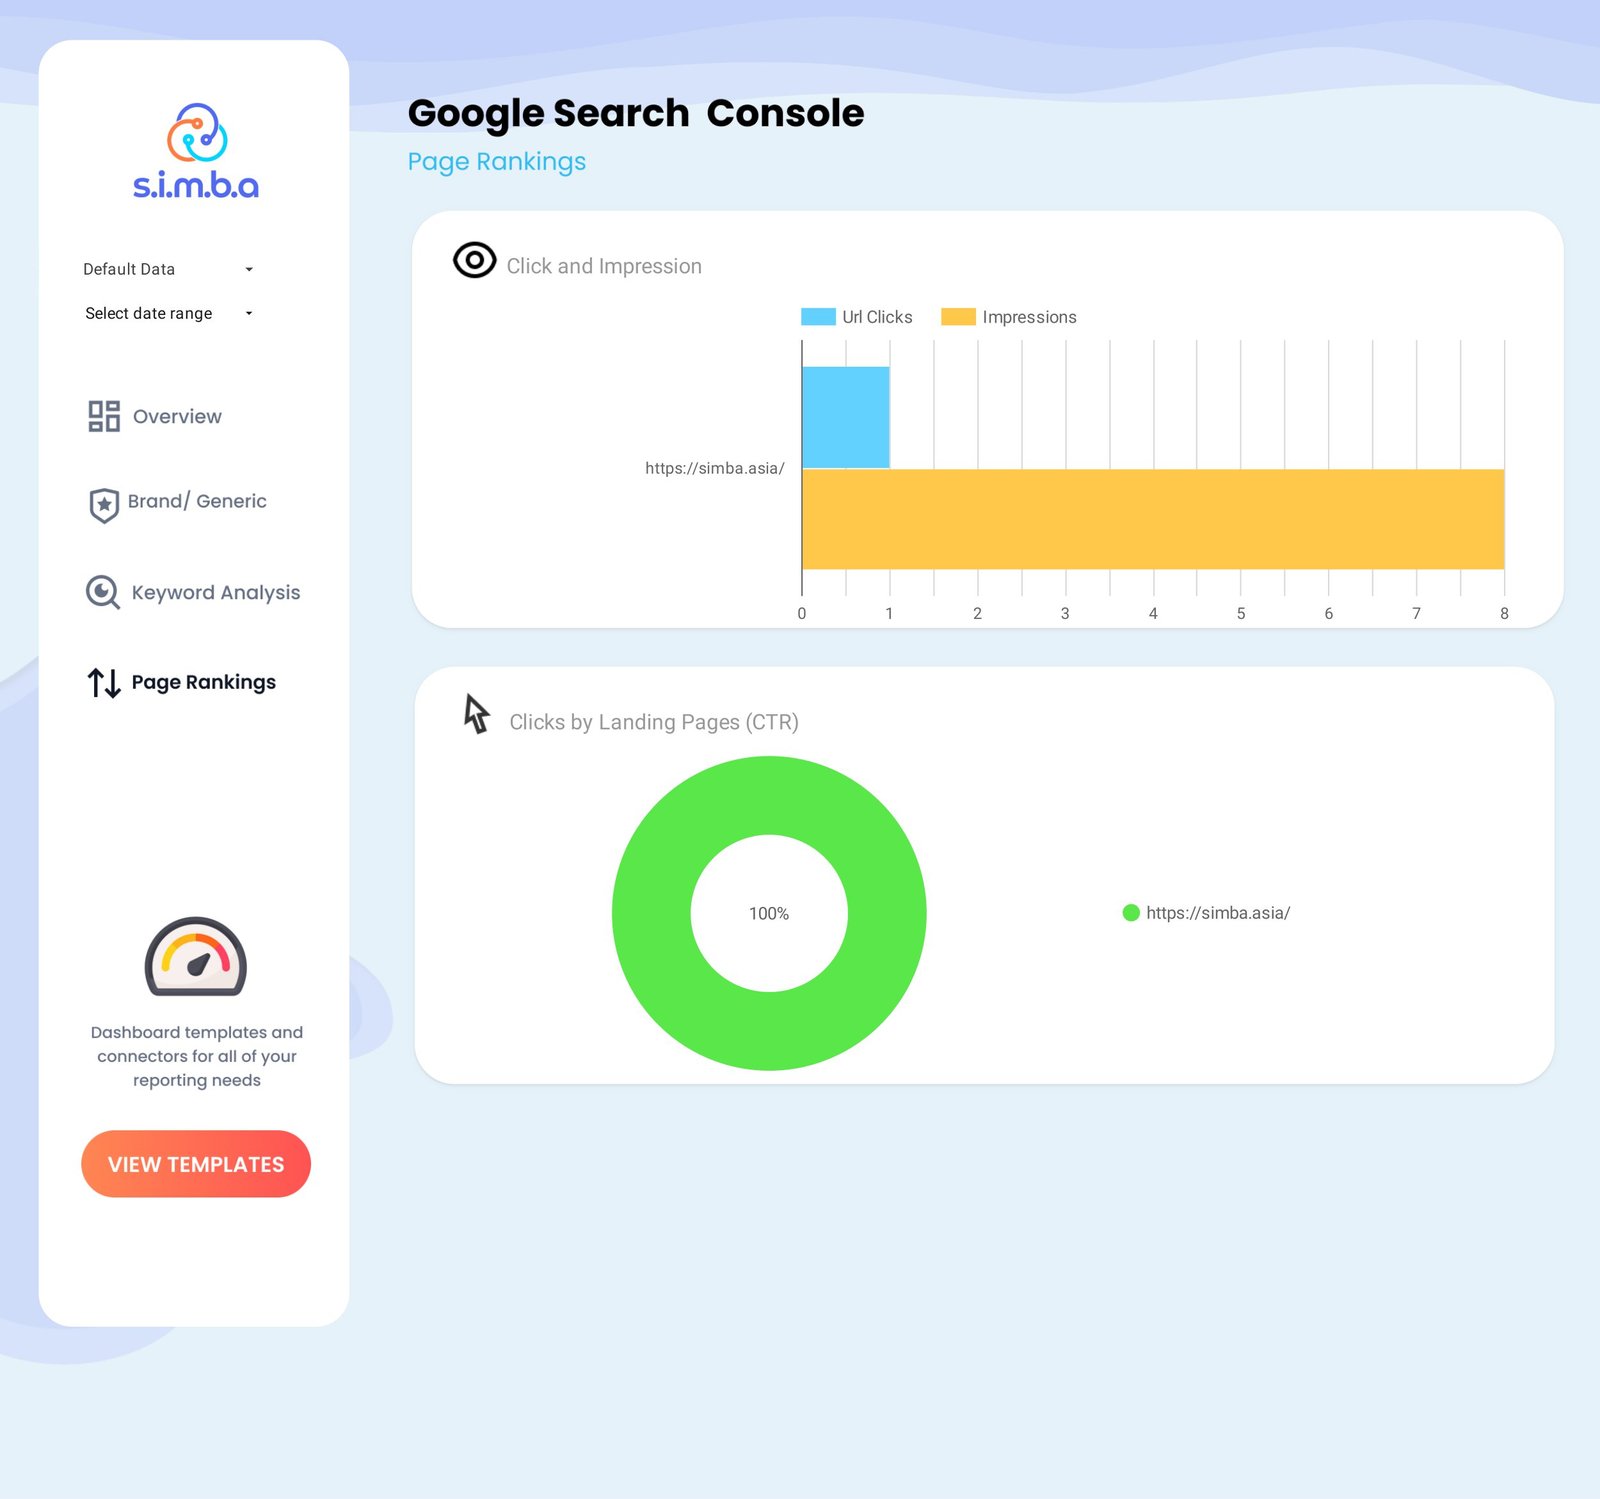Click the Overview grid icon
This screenshot has height=1499, width=1600.
point(104,416)
